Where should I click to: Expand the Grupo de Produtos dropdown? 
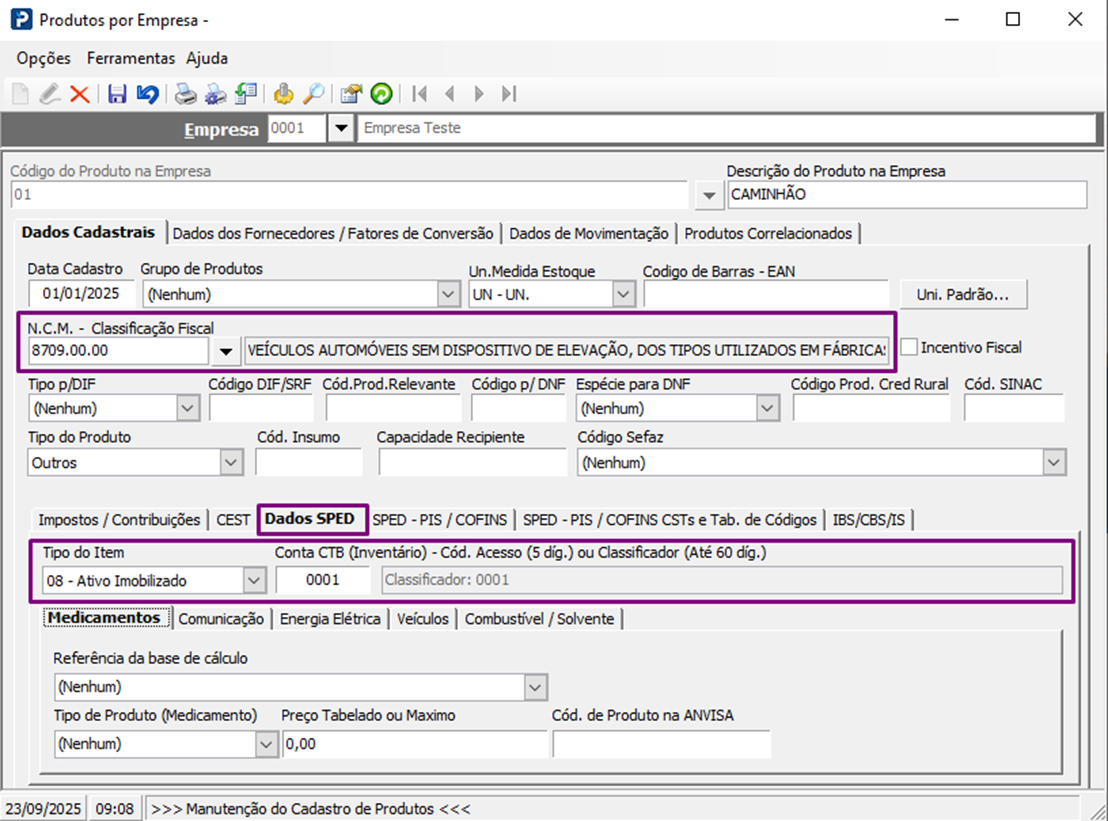tap(448, 294)
